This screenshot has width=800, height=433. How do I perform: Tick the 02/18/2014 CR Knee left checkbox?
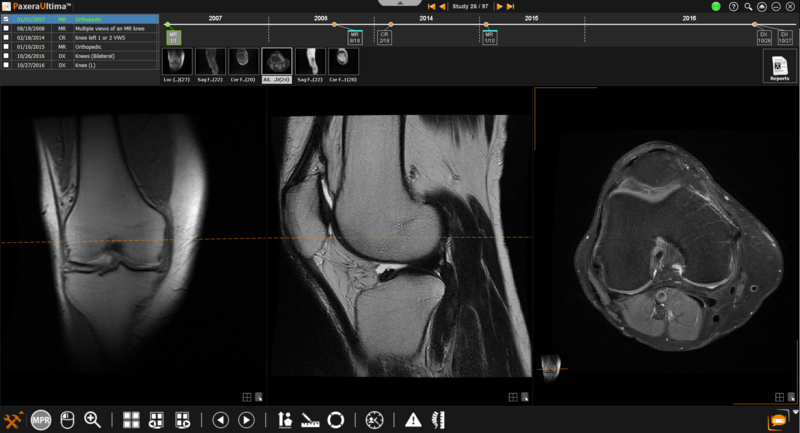pyautogui.click(x=6, y=37)
